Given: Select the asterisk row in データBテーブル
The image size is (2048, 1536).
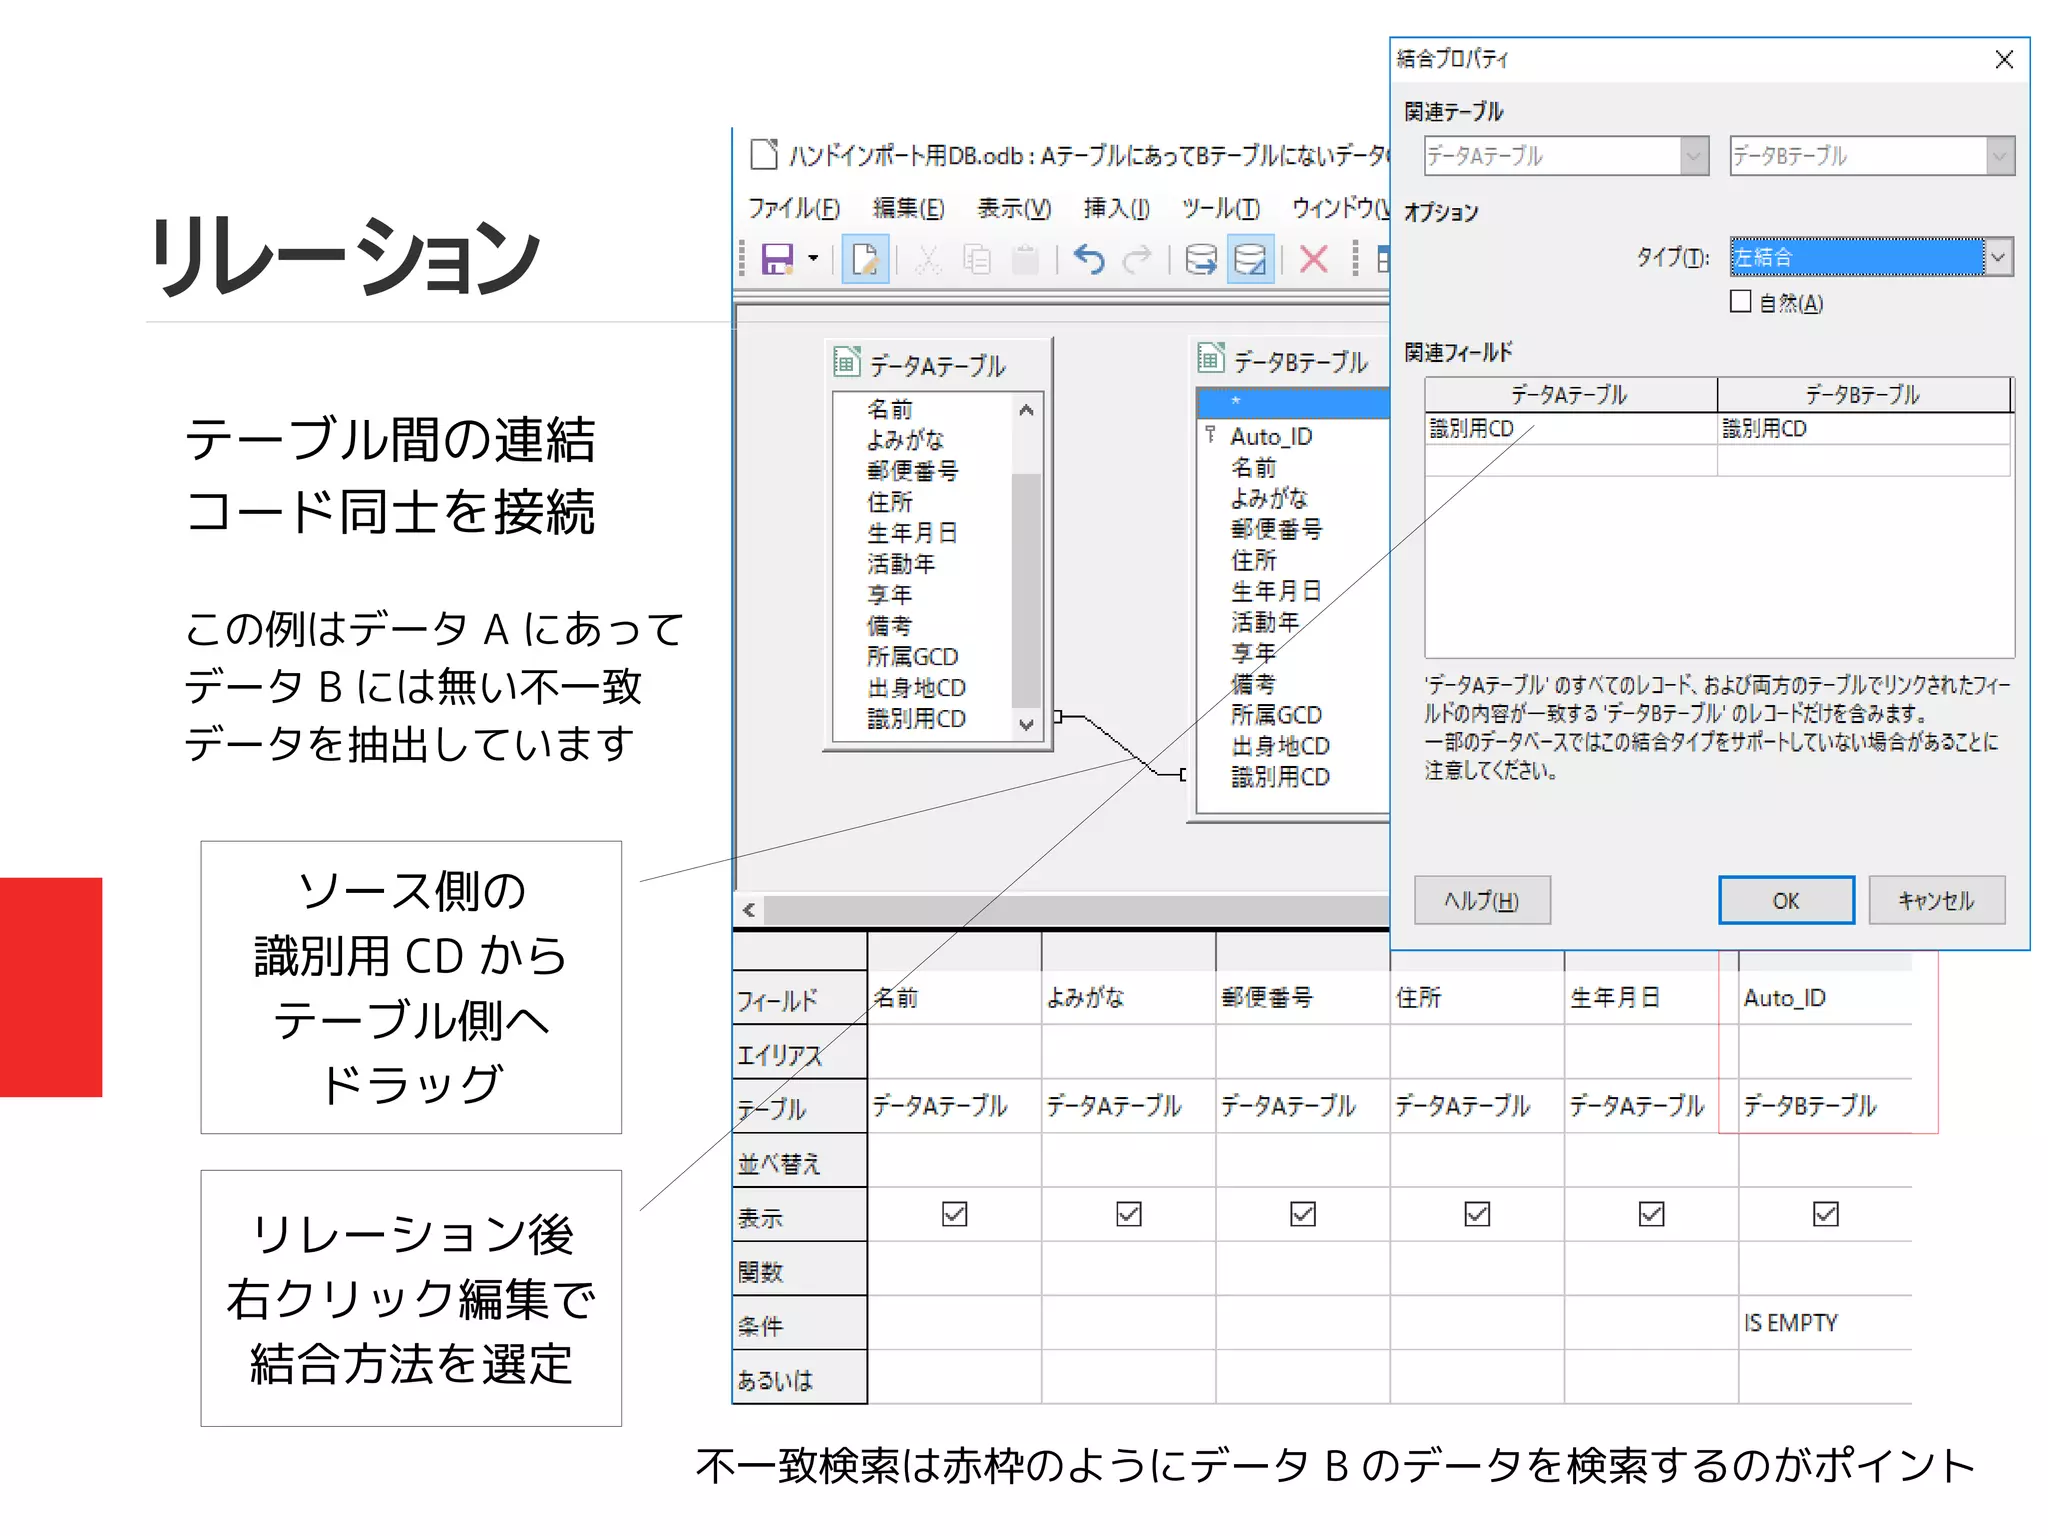Looking at the screenshot, I should click(1293, 402).
